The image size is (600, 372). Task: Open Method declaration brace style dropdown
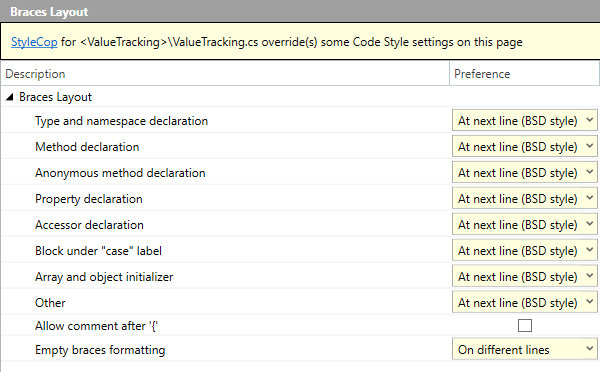click(525, 147)
